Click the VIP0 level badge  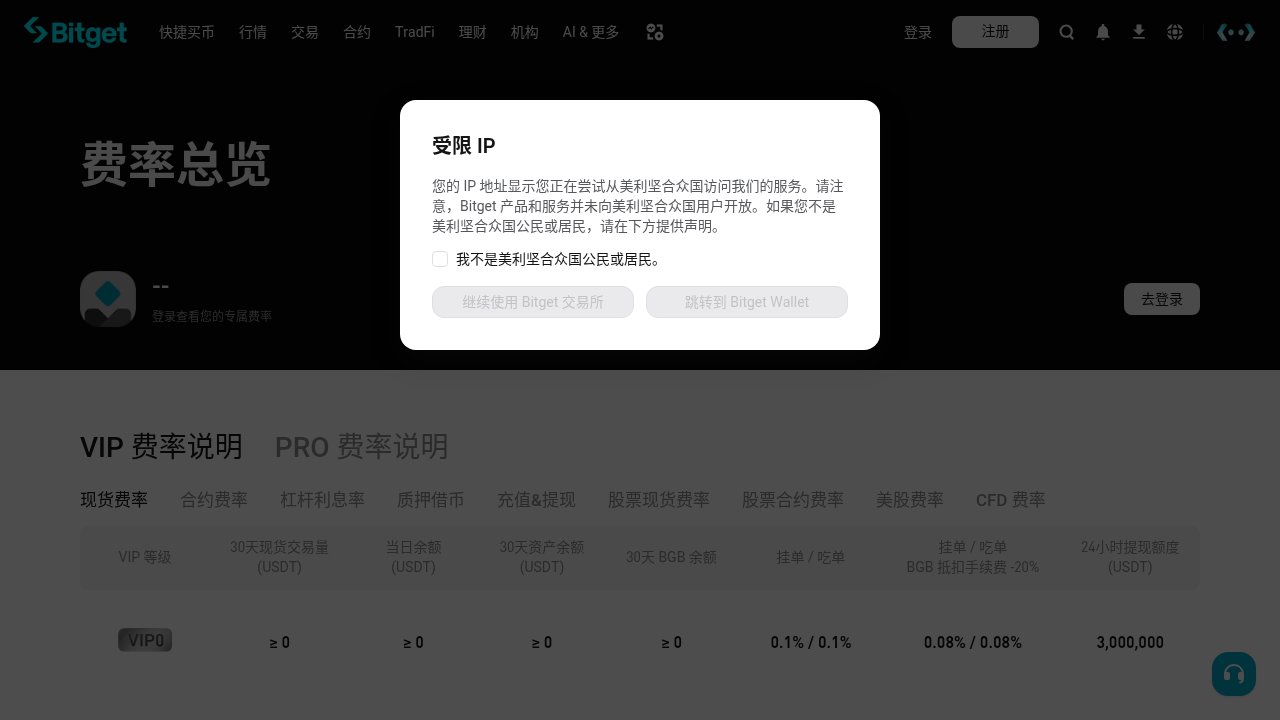pyautogui.click(x=145, y=640)
